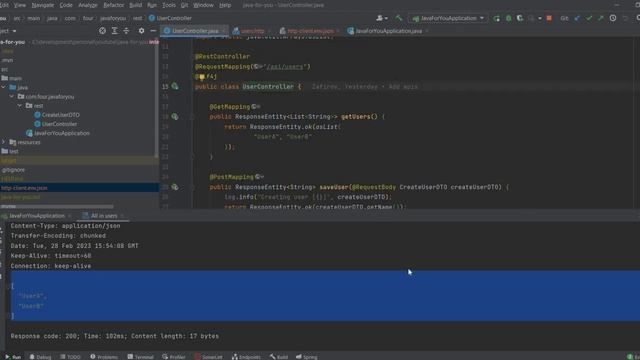Select .gitignore file in project tree

13,169
